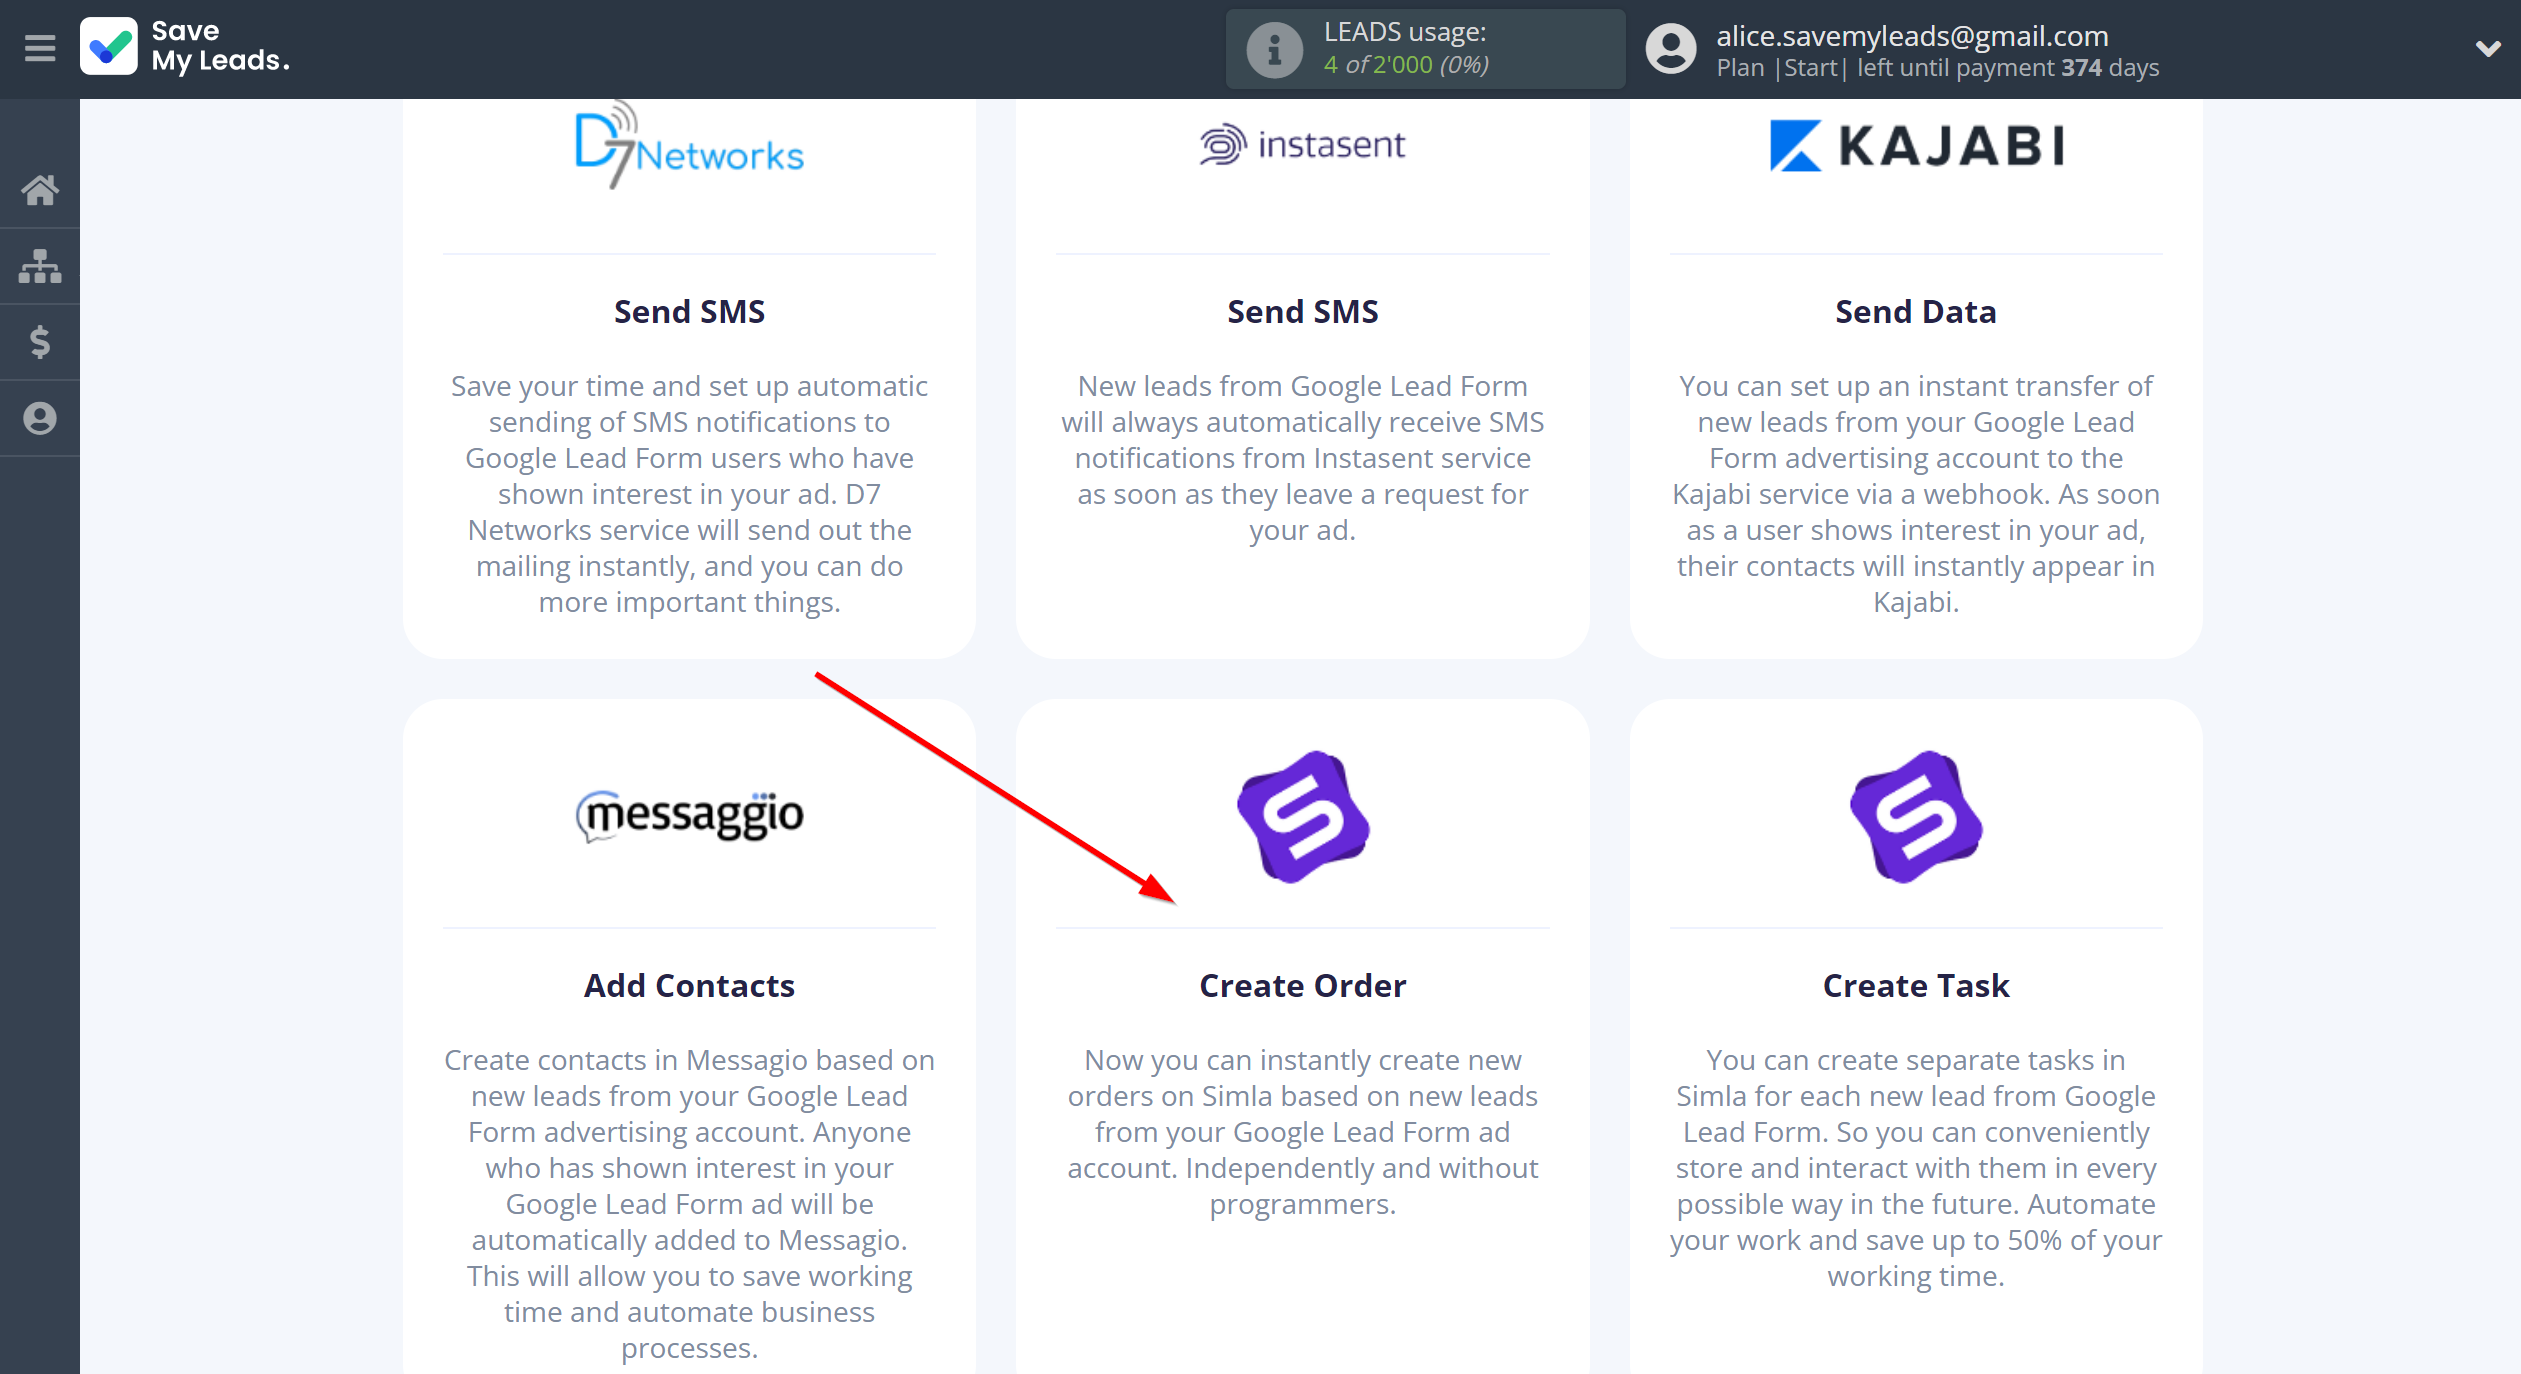Image resolution: width=2521 pixels, height=1374 pixels.
Task: Click the account avatar icon in the header
Action: 1671,49
